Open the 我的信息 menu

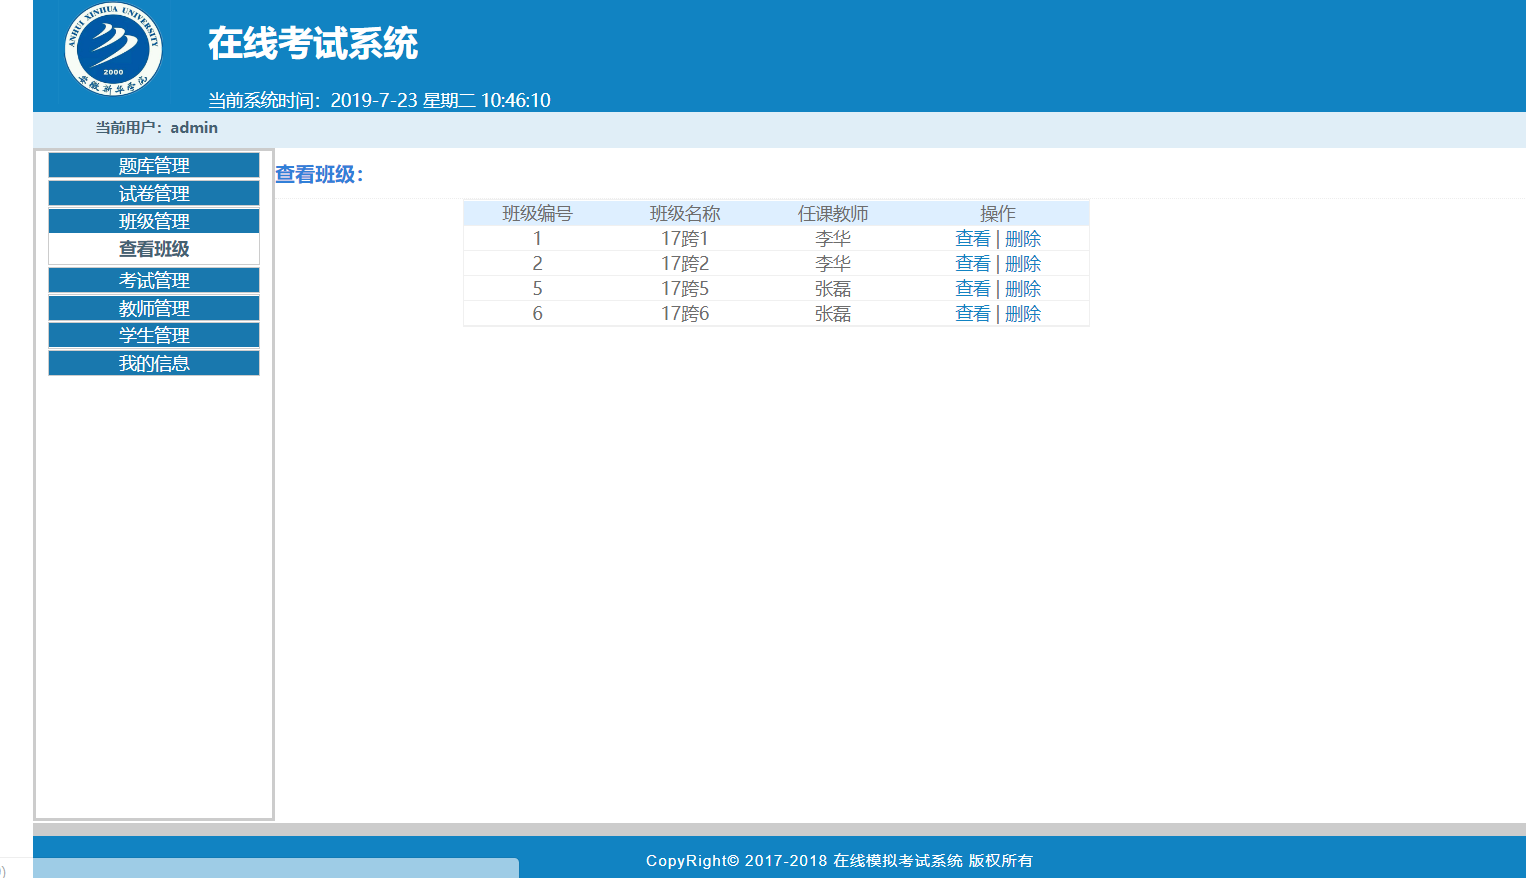pos(154,363)
